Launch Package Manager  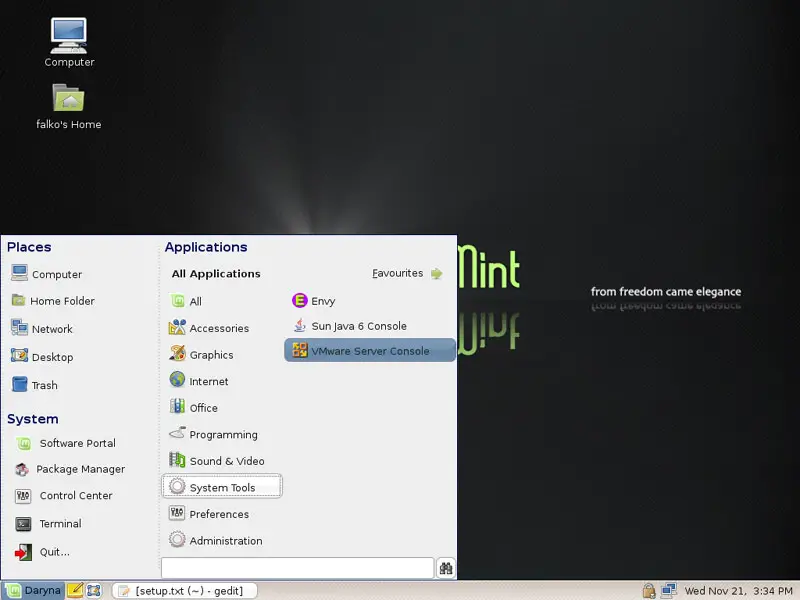[70, 469]
